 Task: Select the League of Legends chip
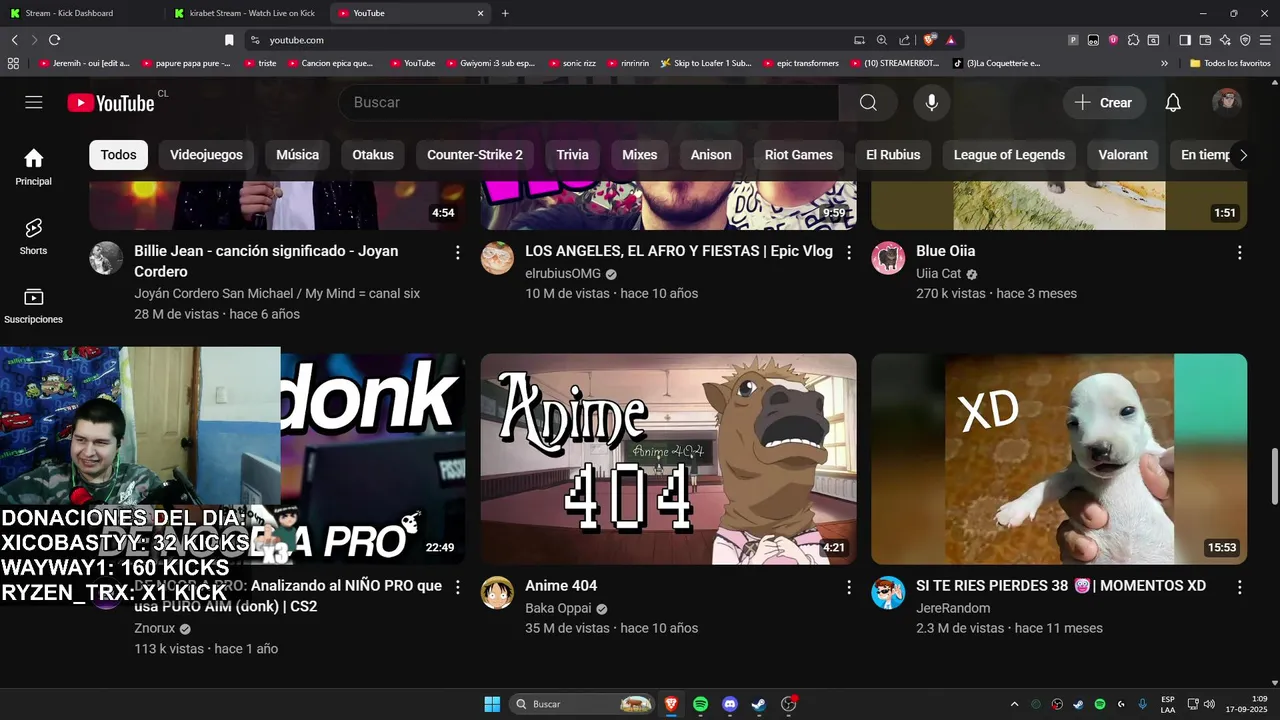click(x=1009, y=155)
